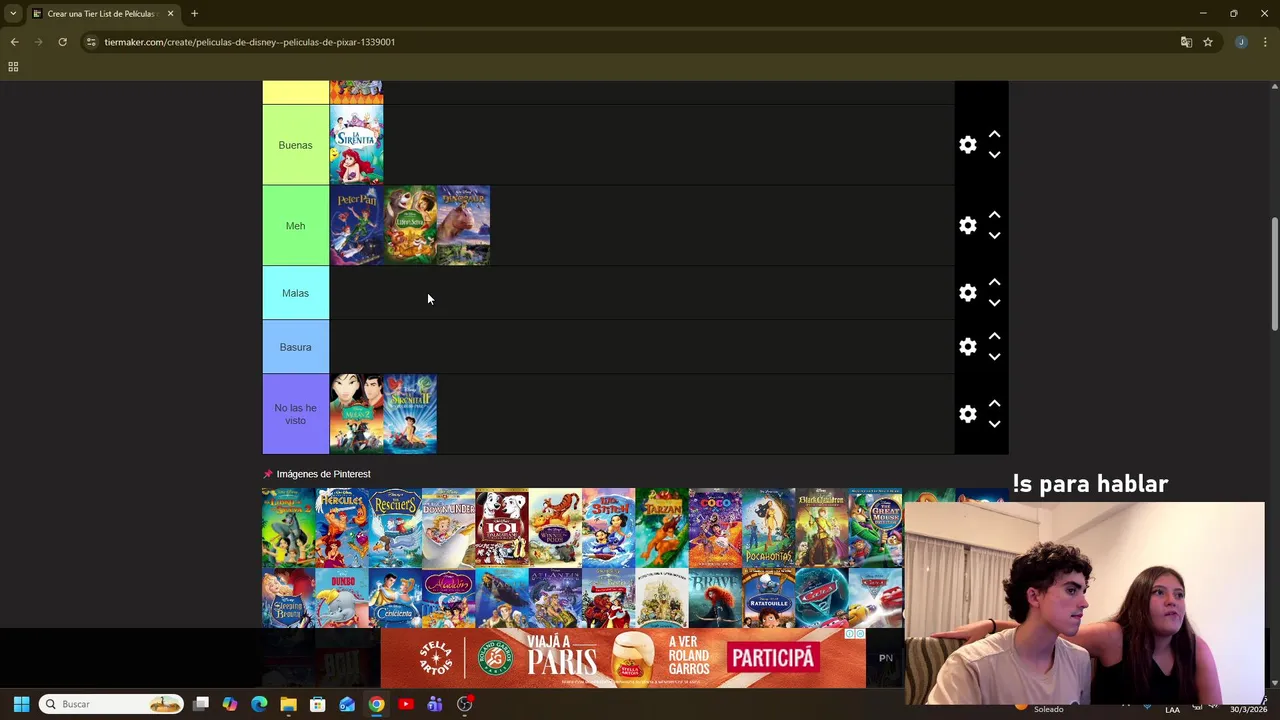Select the Dumbo poster
Image resolution: width=1280 pixels, height=720 pixels.
[x=342, y=598]
